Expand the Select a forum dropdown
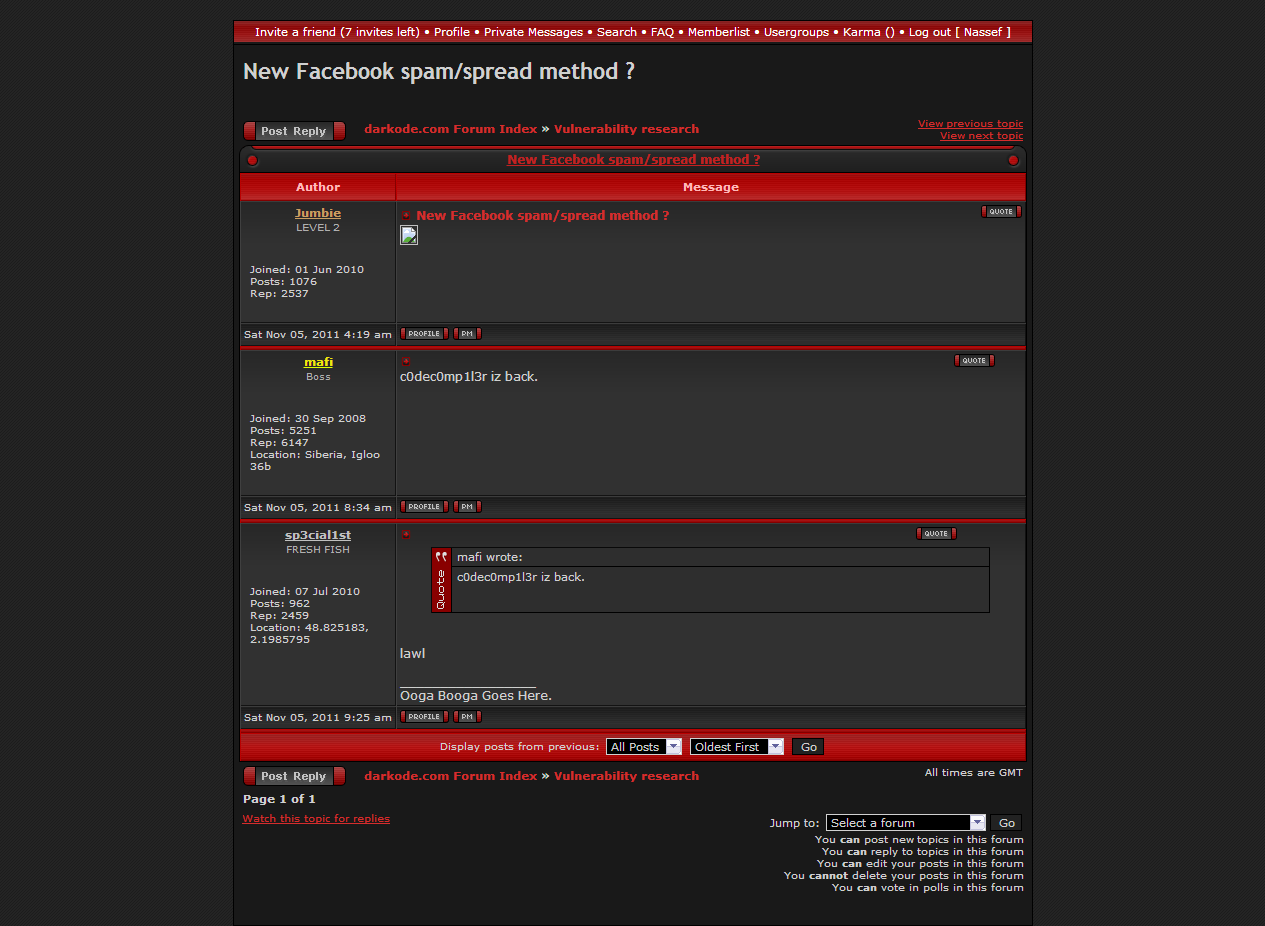The width and height of the screenshot is (1265, 926). click(x=905, y=823)
